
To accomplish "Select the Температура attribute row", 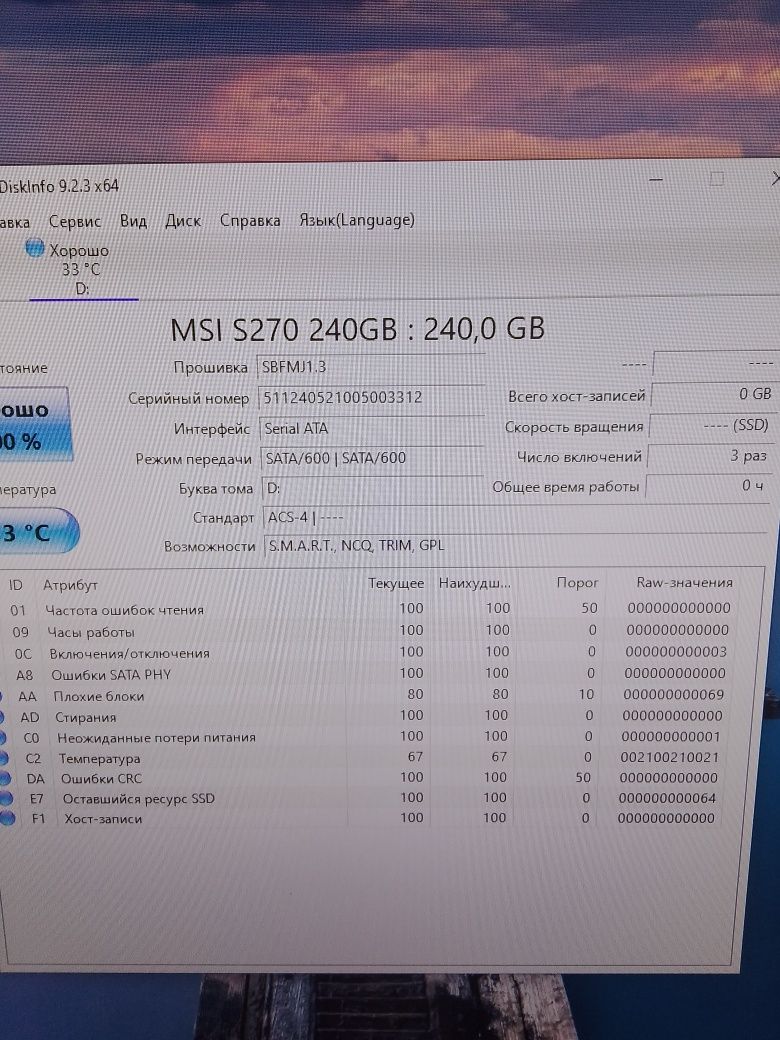I will [x=363, y=757].
